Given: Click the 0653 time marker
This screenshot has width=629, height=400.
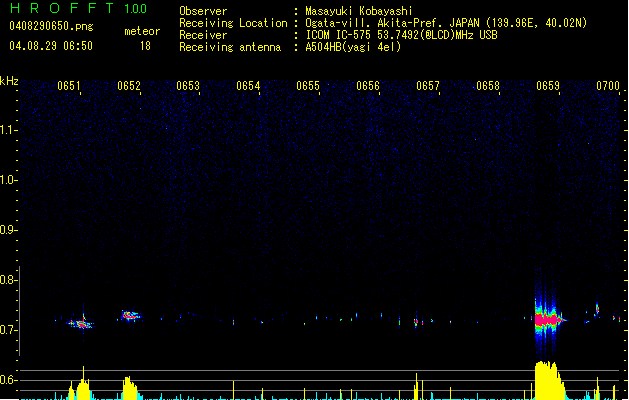Looking at the screenshot, I should point(188,86).
